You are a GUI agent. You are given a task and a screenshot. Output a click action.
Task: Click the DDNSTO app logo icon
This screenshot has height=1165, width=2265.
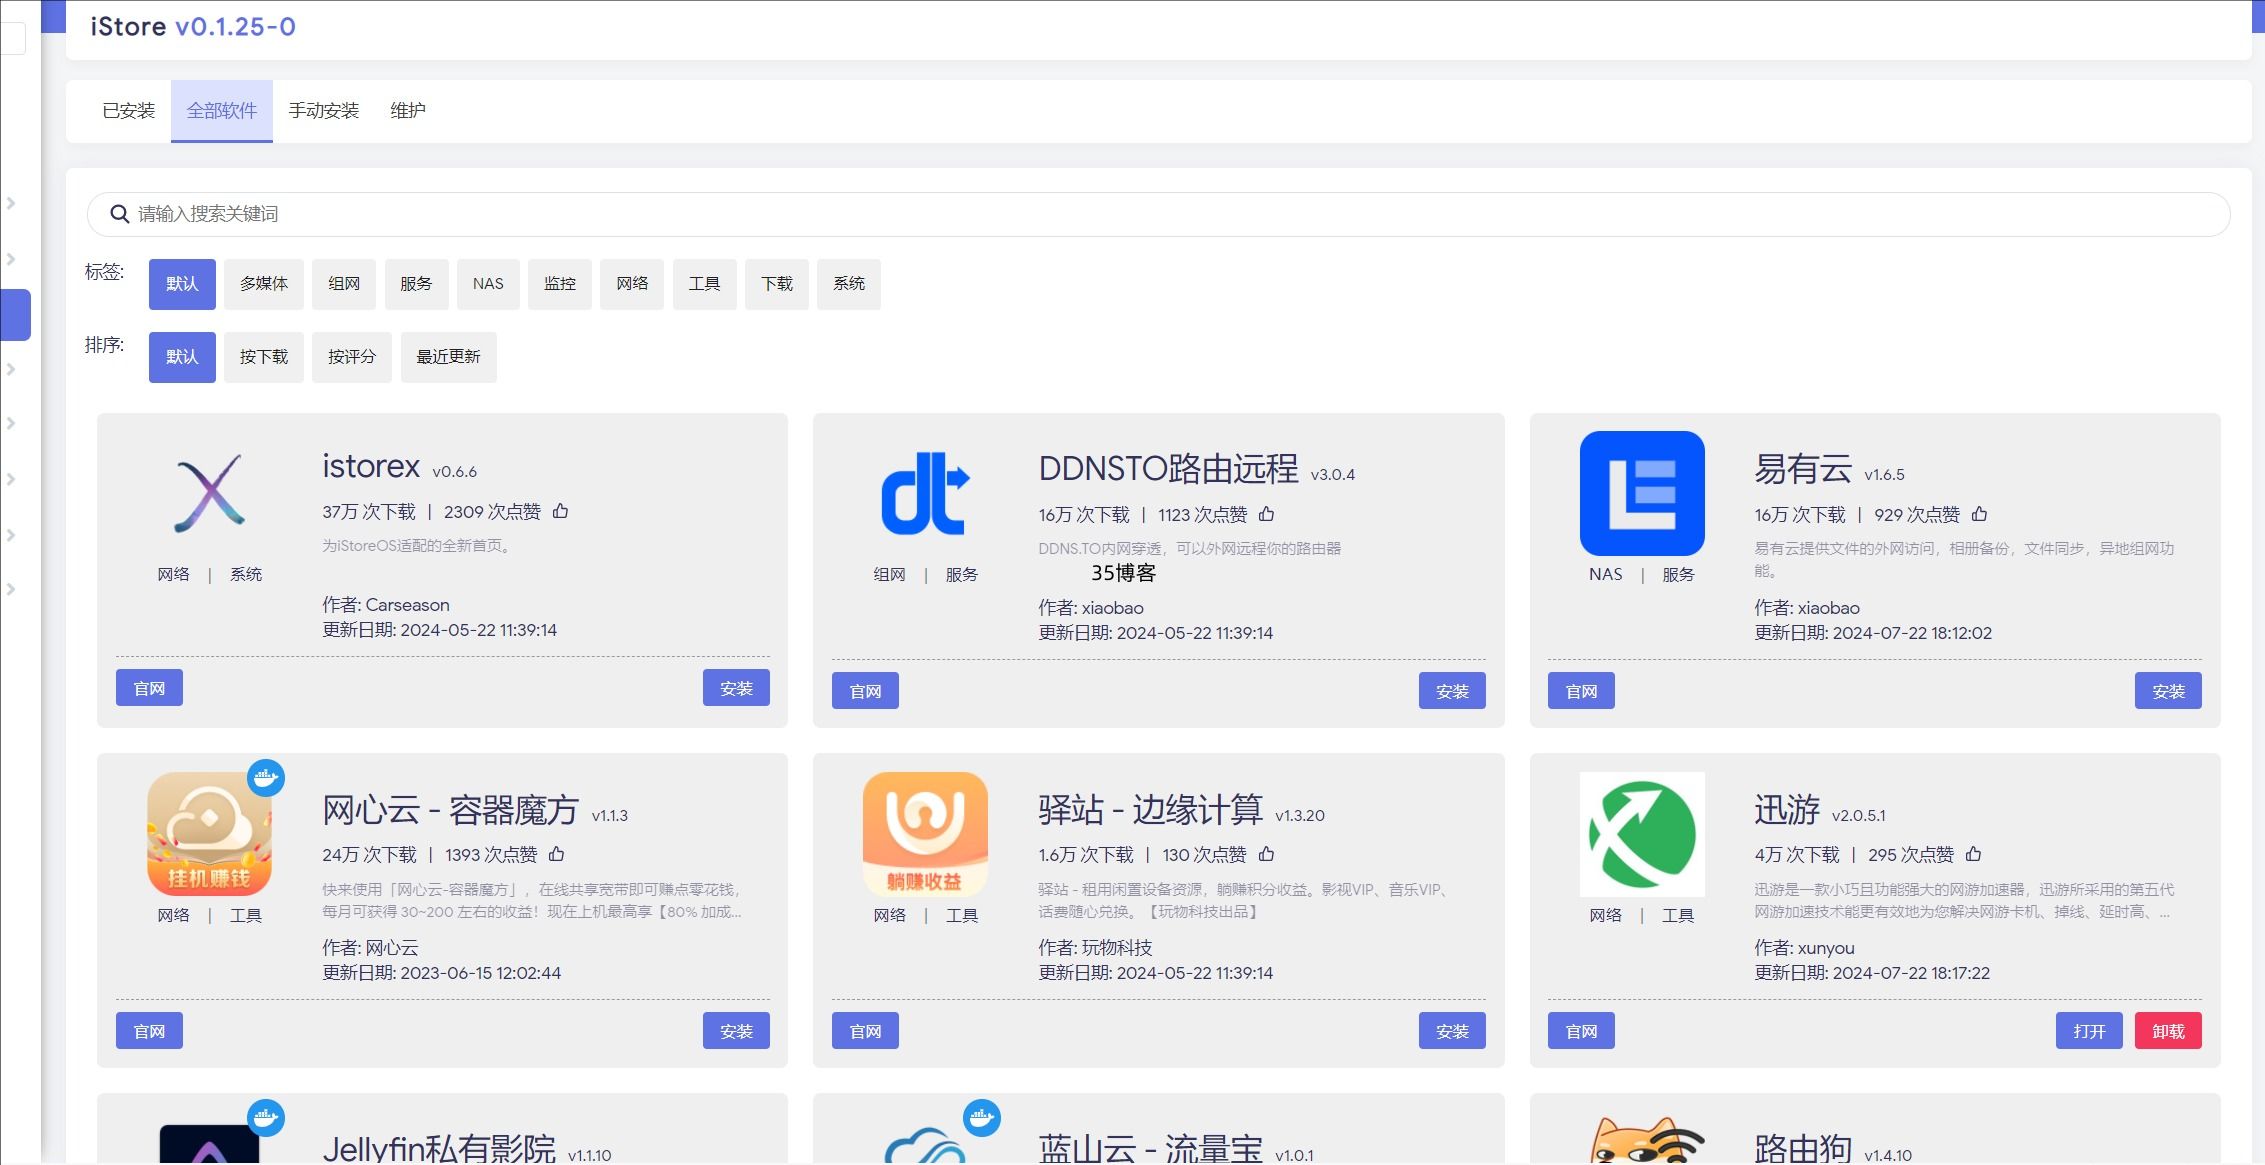pyautogui.click(x=925, y=493)
